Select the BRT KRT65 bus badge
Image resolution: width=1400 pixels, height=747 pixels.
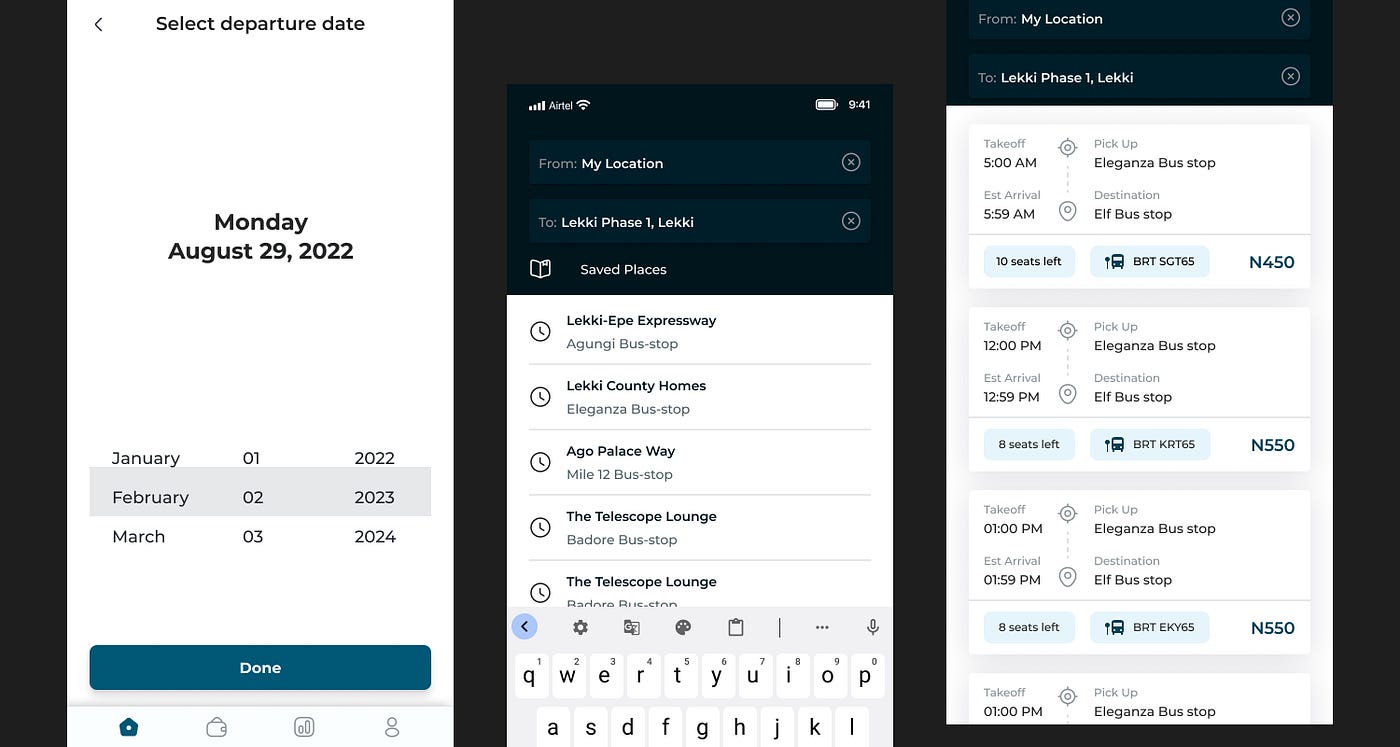click(x=1150, y=444)
